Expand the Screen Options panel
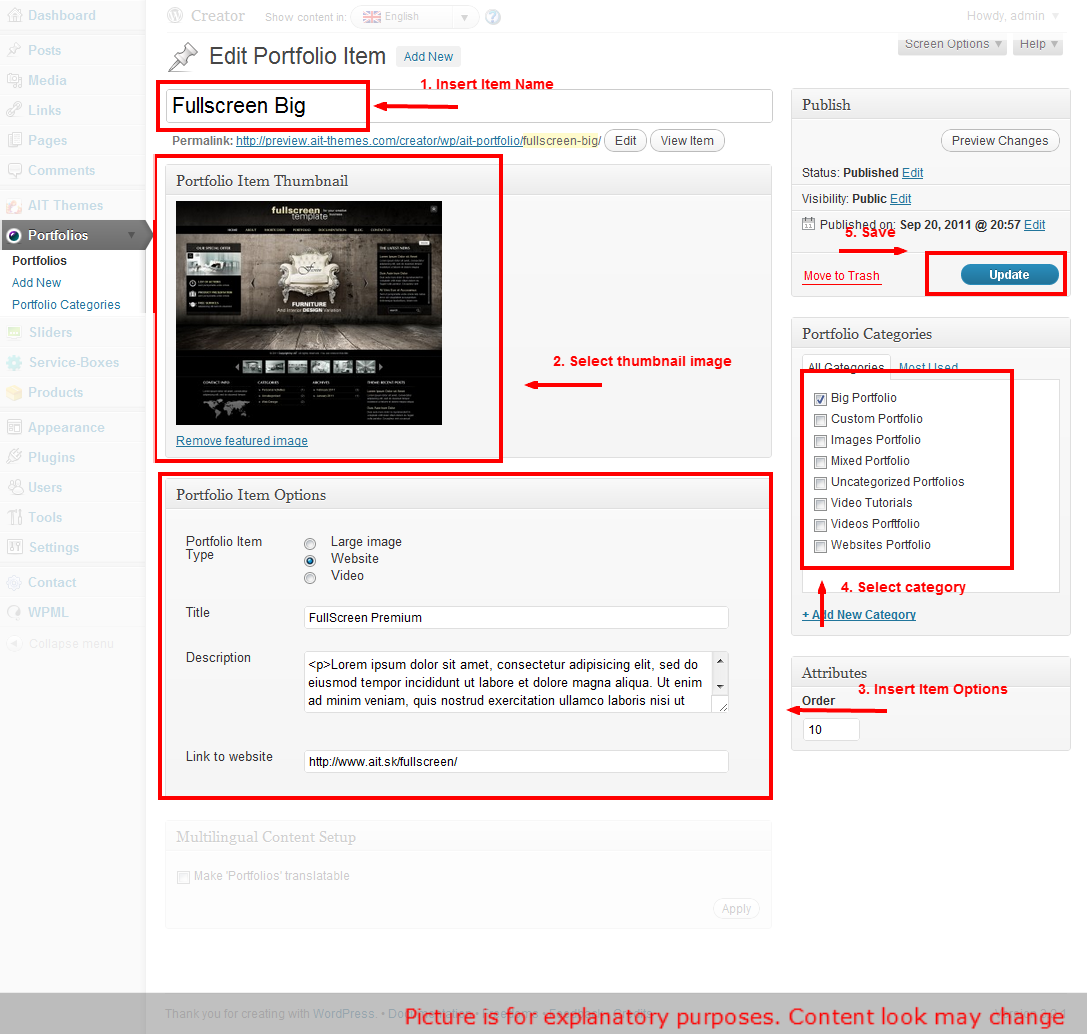The height and width of the screenshot is (1034, 1087). [953, 44]
